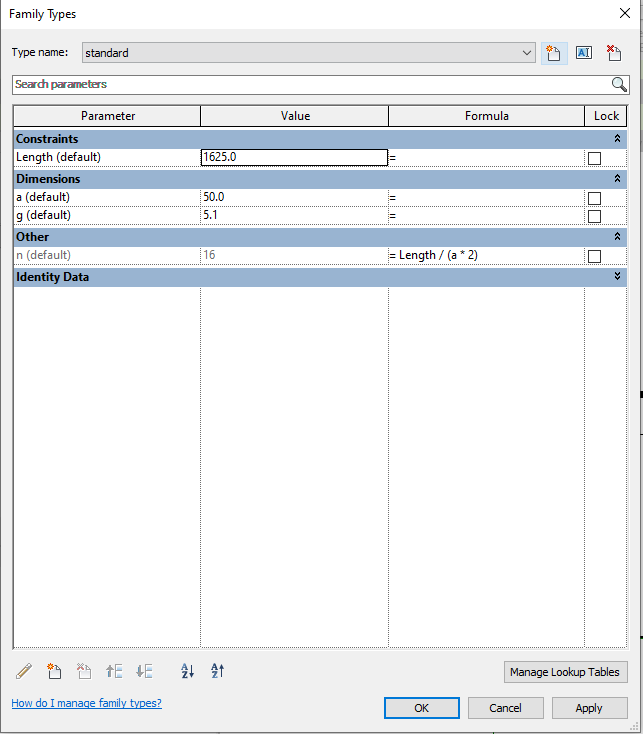Image resolution: width=643 pixels, height=734 pixels.
Task: Click the Rename Type icon
Action: (x=584, y=53)
